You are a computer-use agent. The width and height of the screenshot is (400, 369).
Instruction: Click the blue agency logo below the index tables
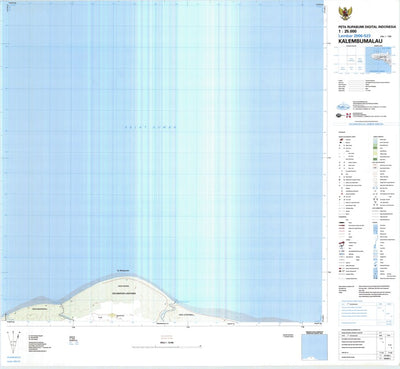click(343, 107)
